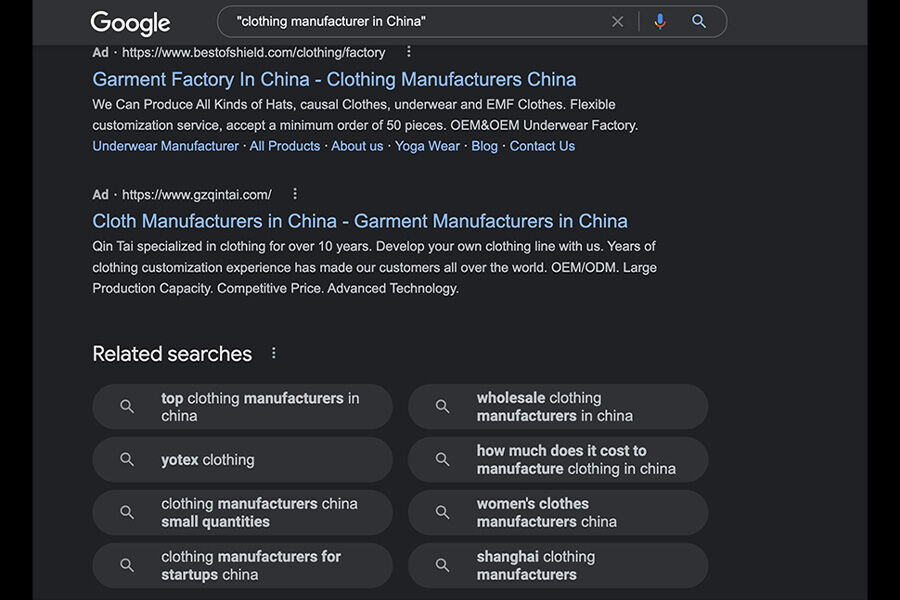The width and height of the screenshot is (900, 600).
Task: Click the magnifying glass search button
Action: pyautogui.click(x=699, y=21)
